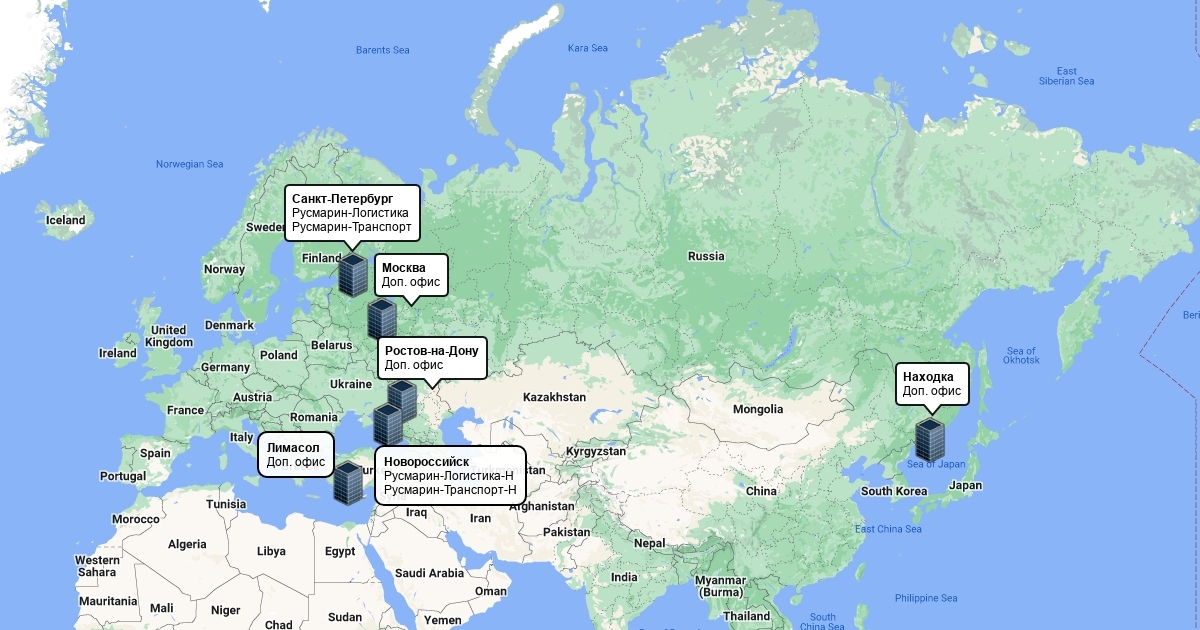The height and width of the screenshot is (630, 1200).
Task: Click the Barents Sea label
Action: tap(383, 50)
